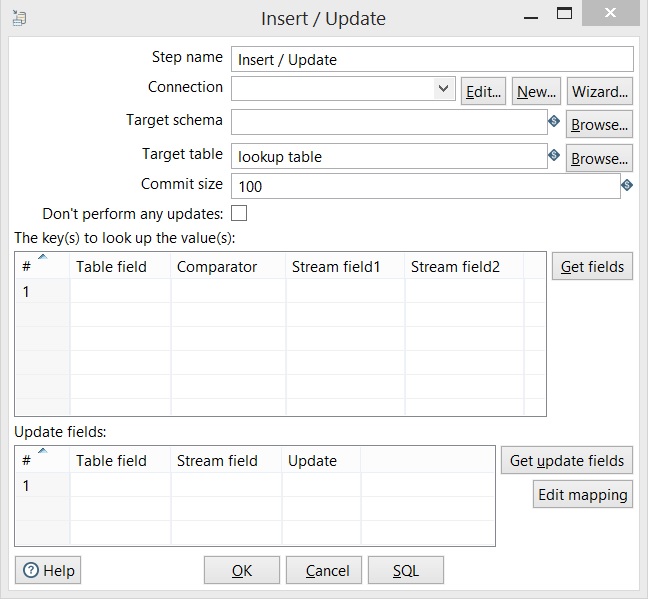Click the variable icon beside Commit size
Screen dimensions: 648x602
click(x=627, y=186)
